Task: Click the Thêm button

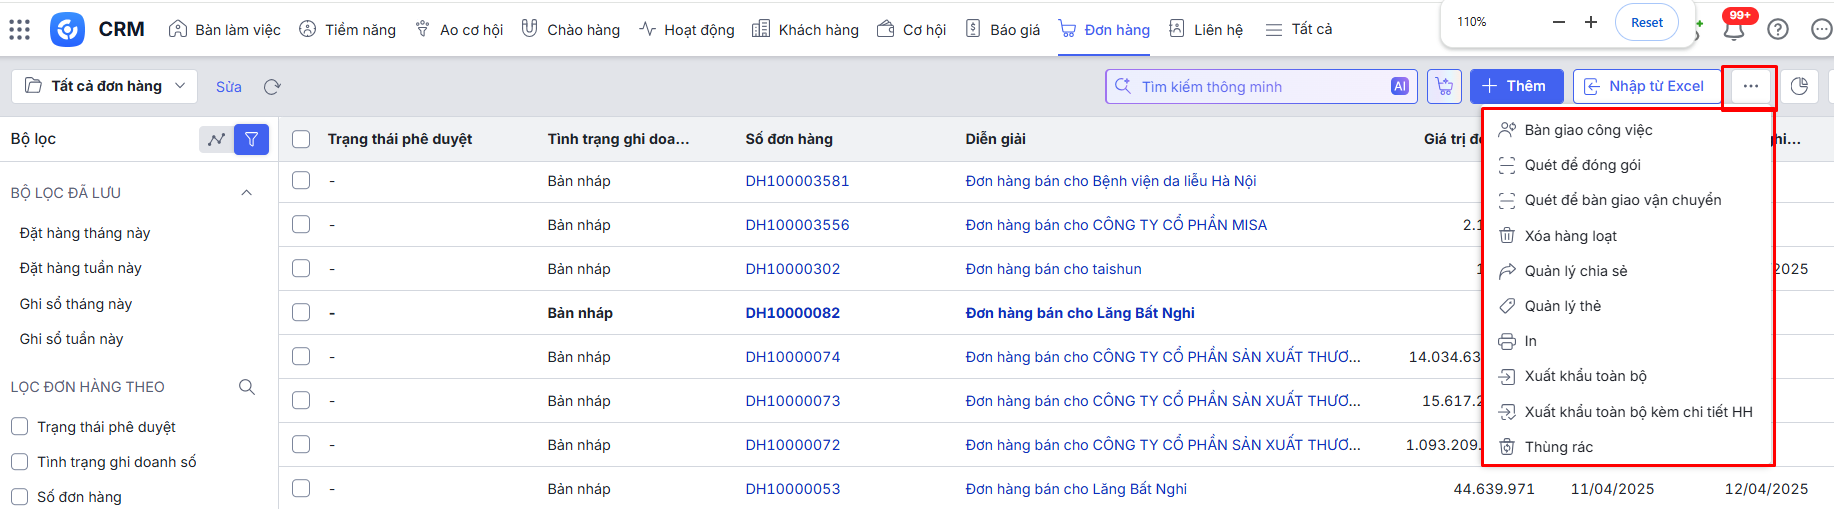Action: point(1516,87)
